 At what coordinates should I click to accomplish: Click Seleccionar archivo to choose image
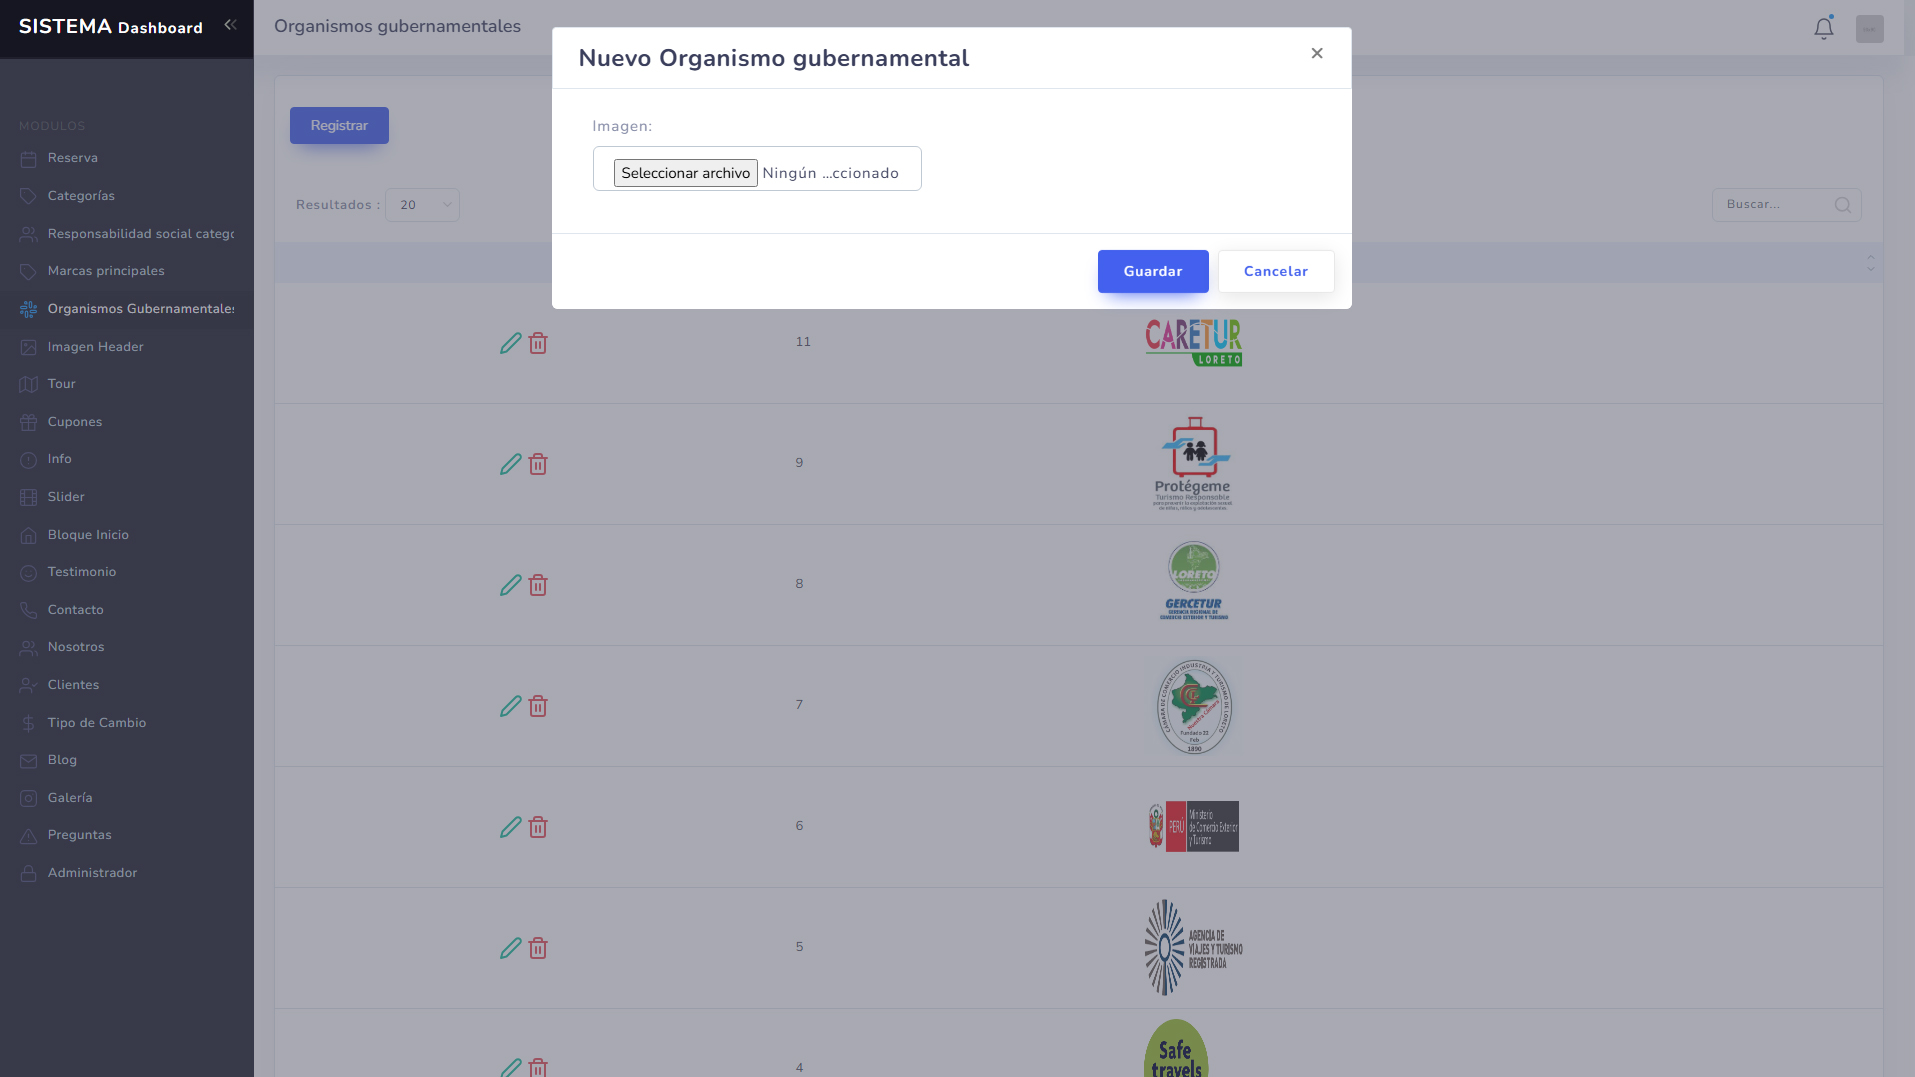(x=685, y=173)
